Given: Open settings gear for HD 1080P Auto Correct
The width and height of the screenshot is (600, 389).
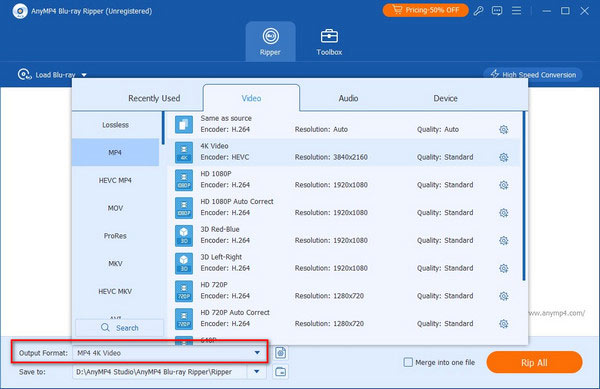Looking at the screenshot, I should click(504, 213).
